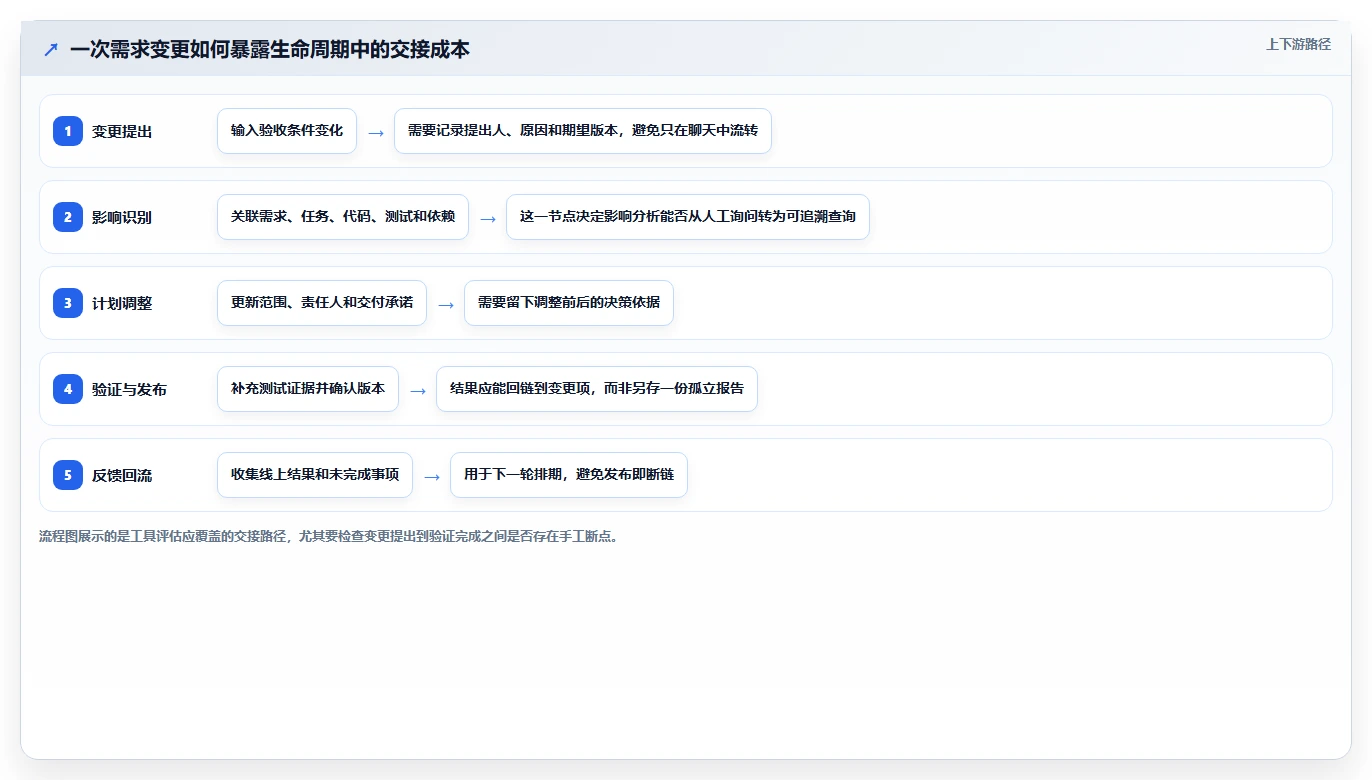Click the 需要留下调整前后的决策依据 box
Viewport: 1372px width, 780px height.
[569, 303]
